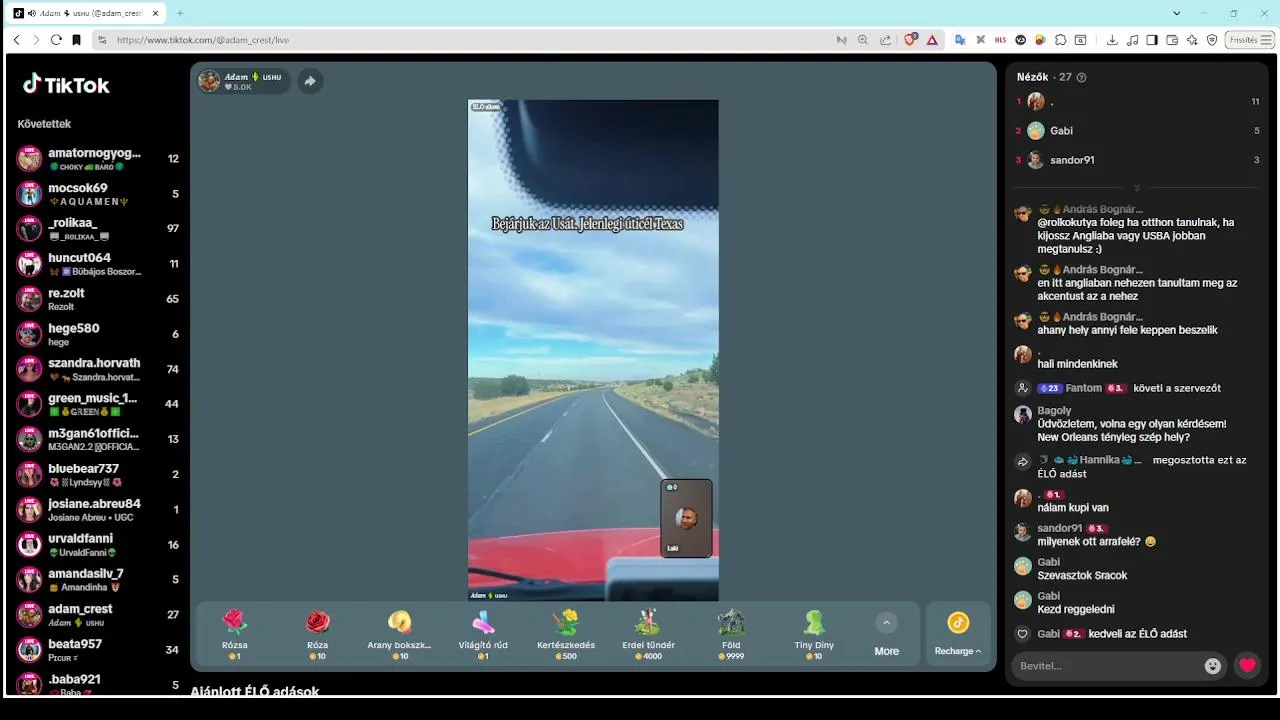Open the translate extension icon
Screen dimensions: 1280x720
[961, 40]
